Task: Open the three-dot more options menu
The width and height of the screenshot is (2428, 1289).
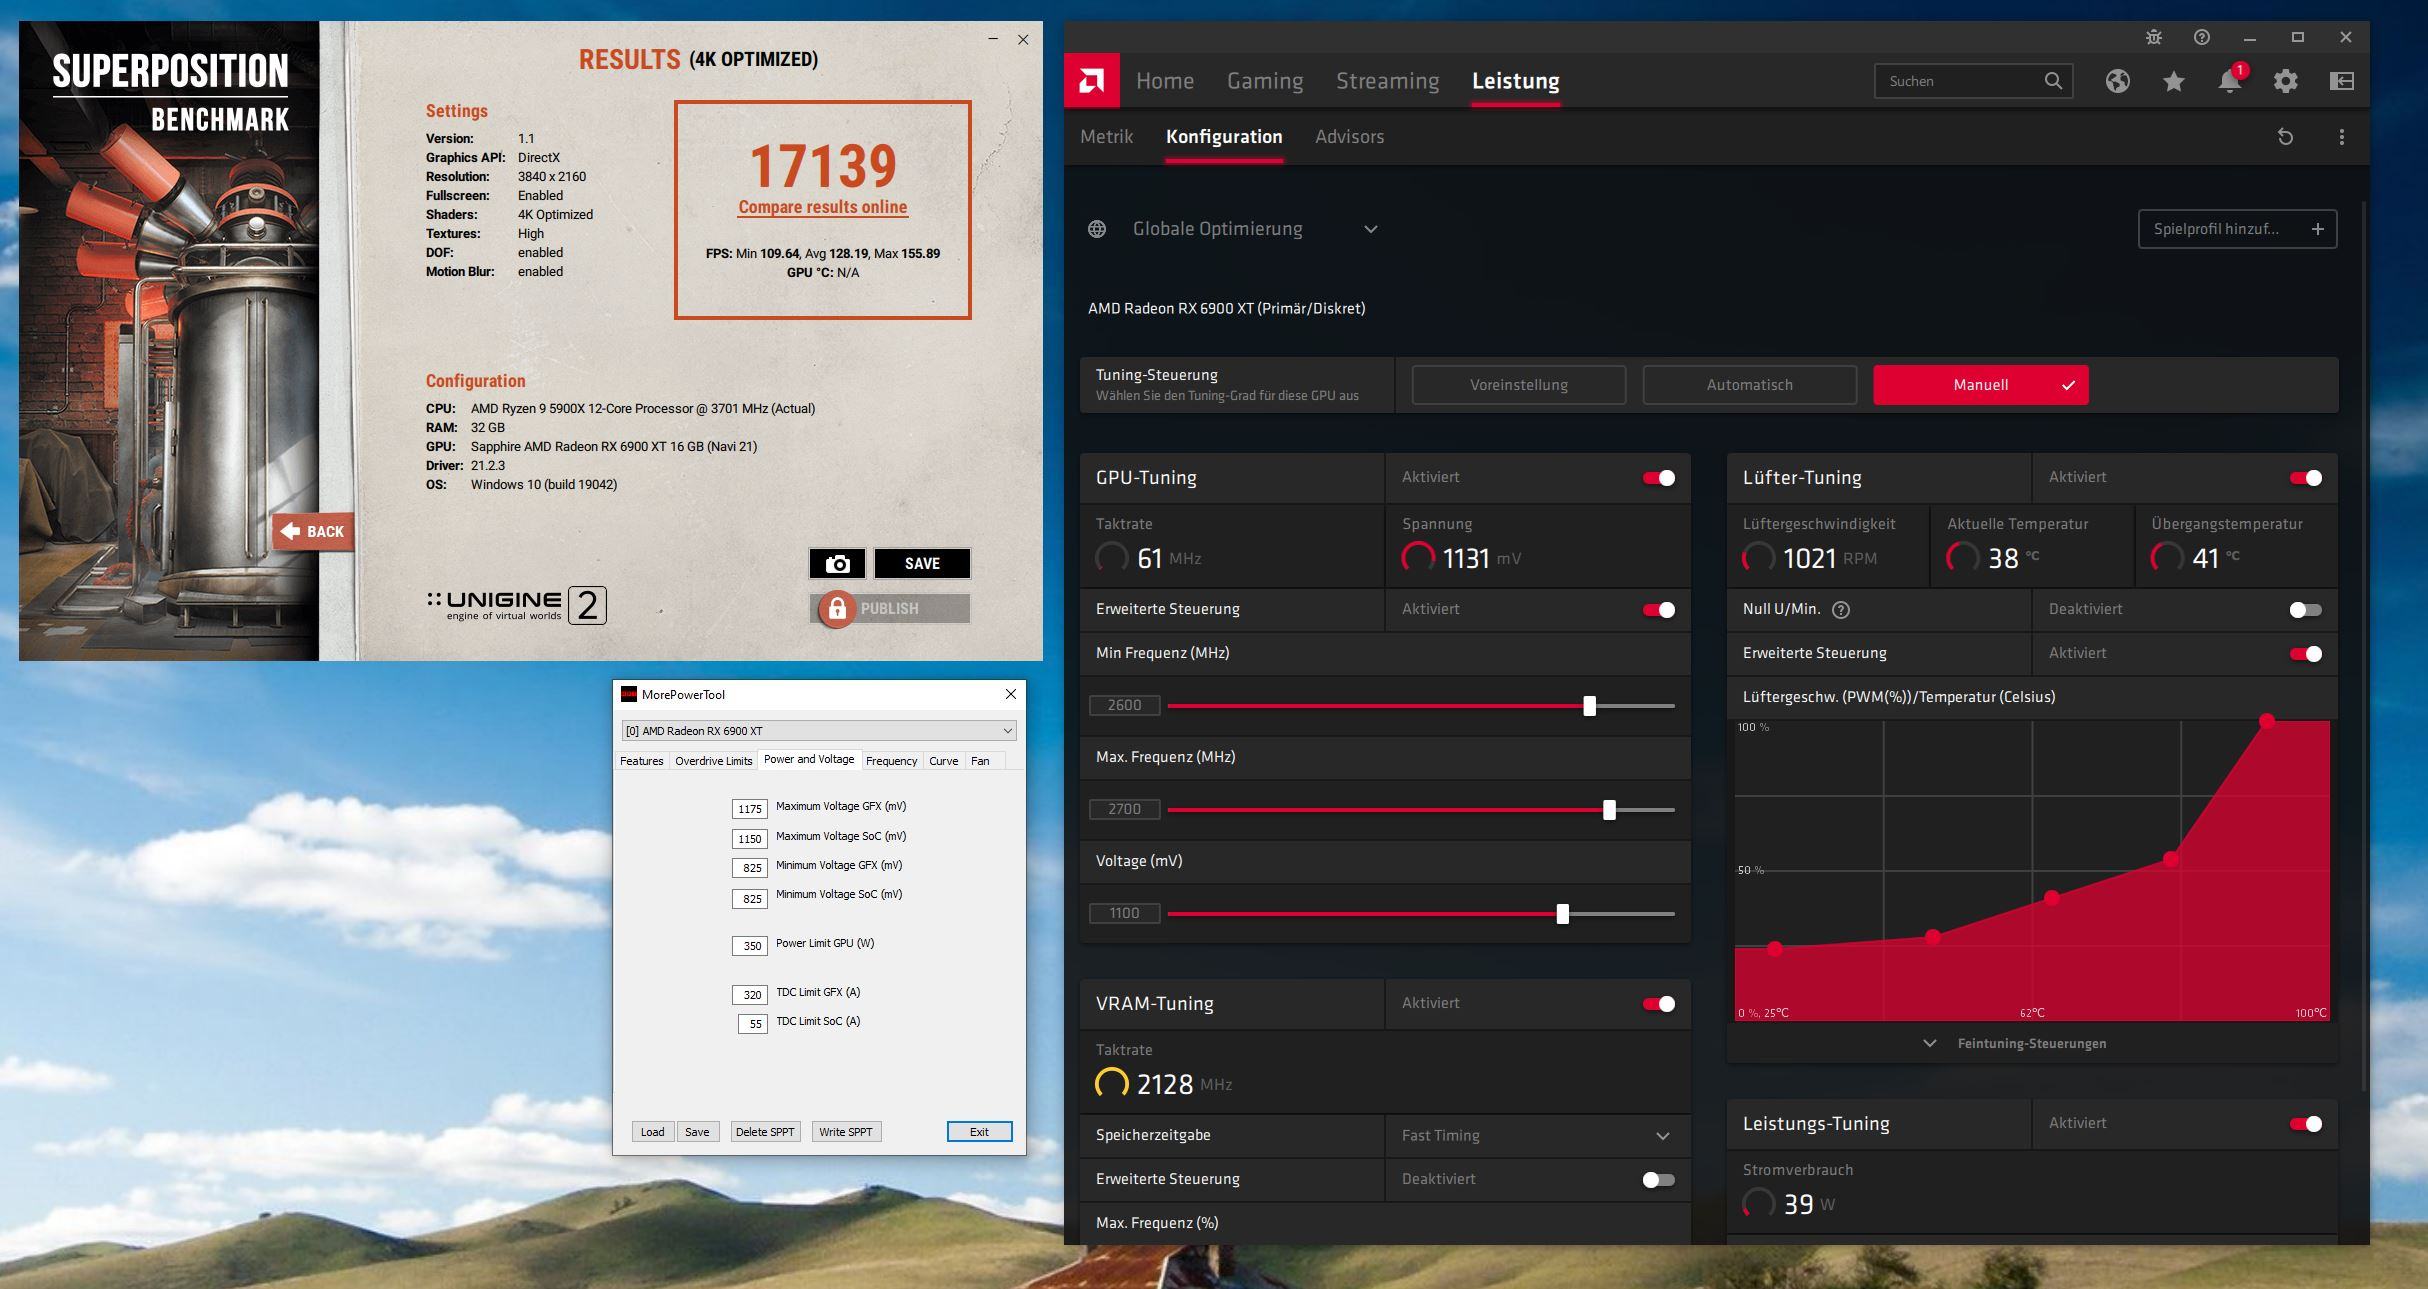Action: [2341, 137]
